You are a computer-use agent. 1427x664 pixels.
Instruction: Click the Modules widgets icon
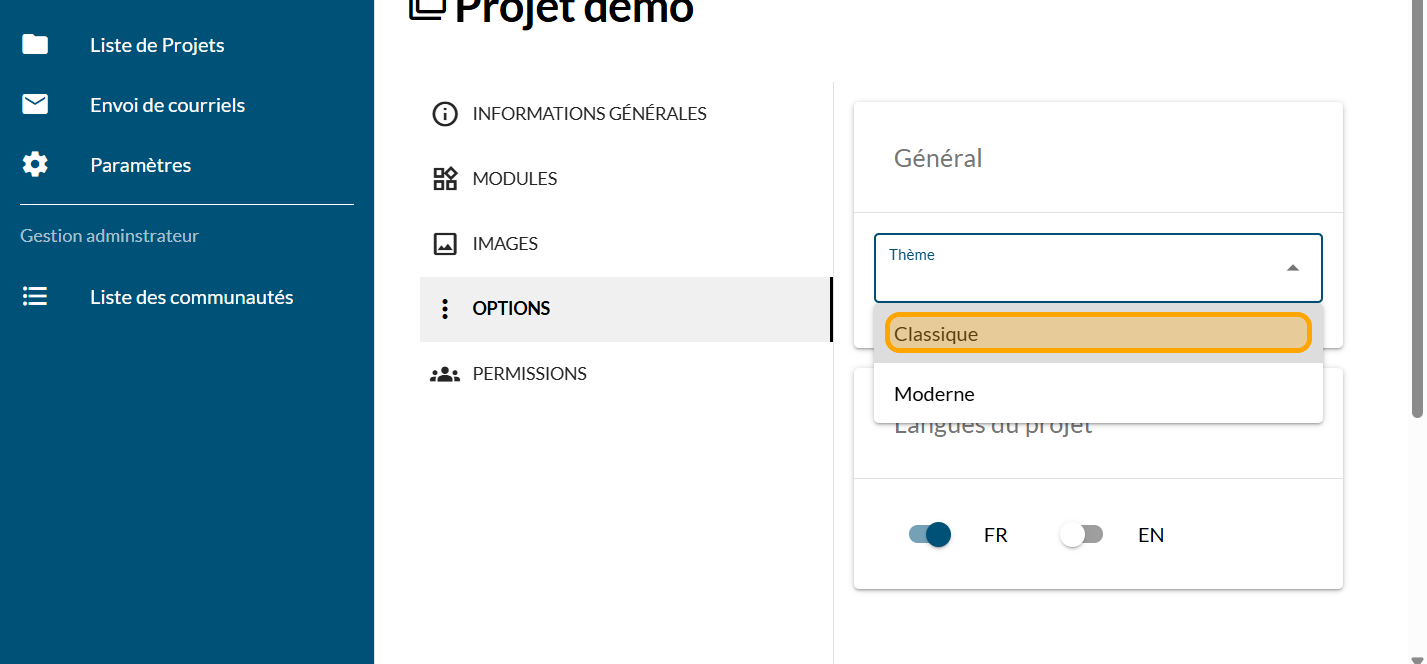pyautogui.click(x=445, y=179)
